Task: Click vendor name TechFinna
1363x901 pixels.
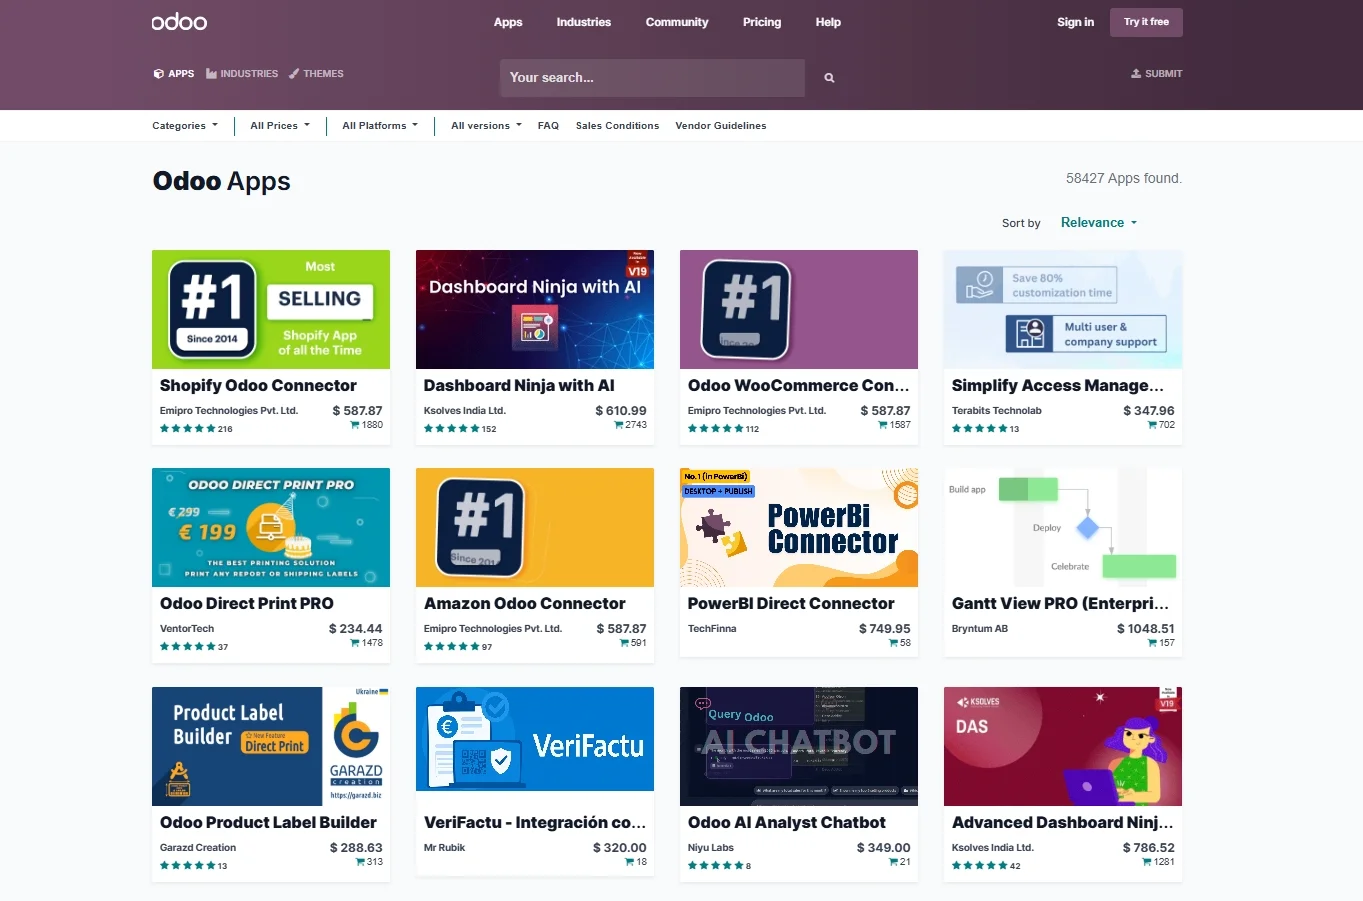Action: click(x=712, y=629)
